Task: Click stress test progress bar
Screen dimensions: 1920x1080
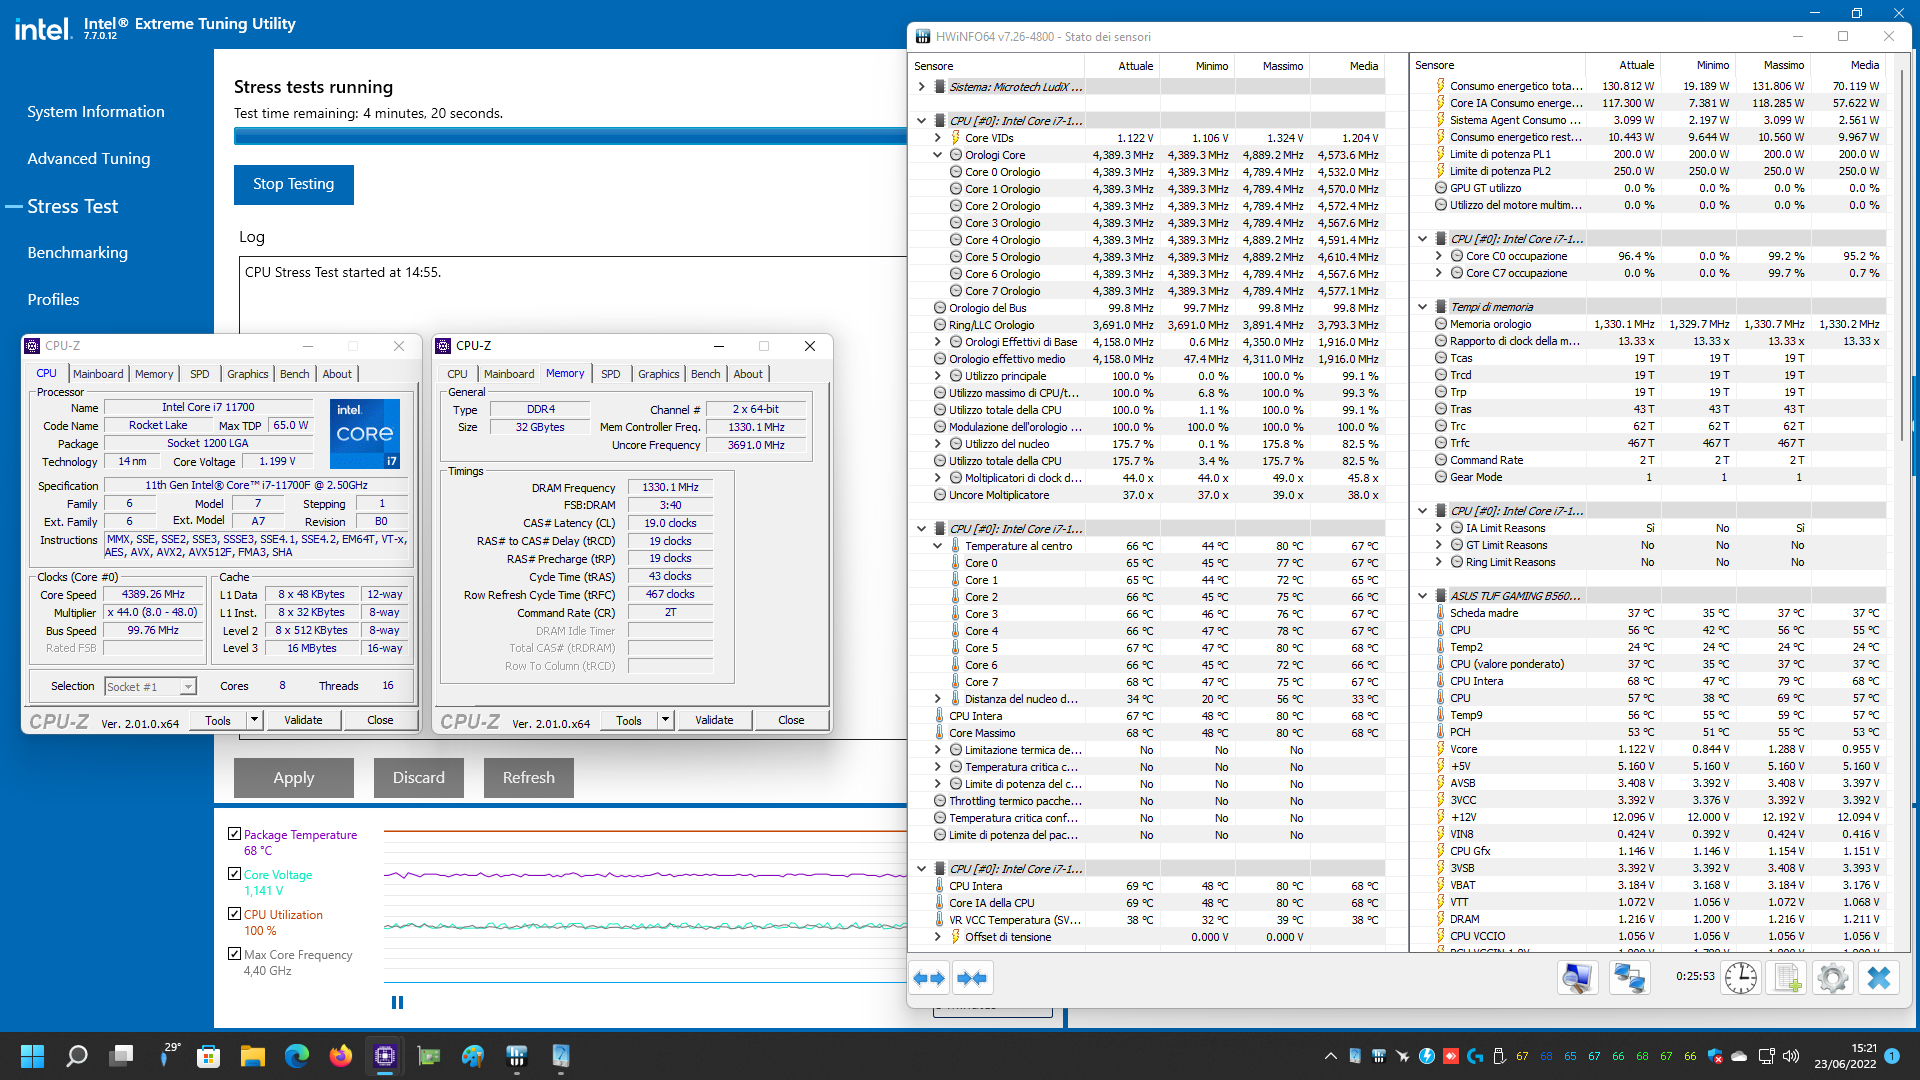Action: click(x=570, y=136)
